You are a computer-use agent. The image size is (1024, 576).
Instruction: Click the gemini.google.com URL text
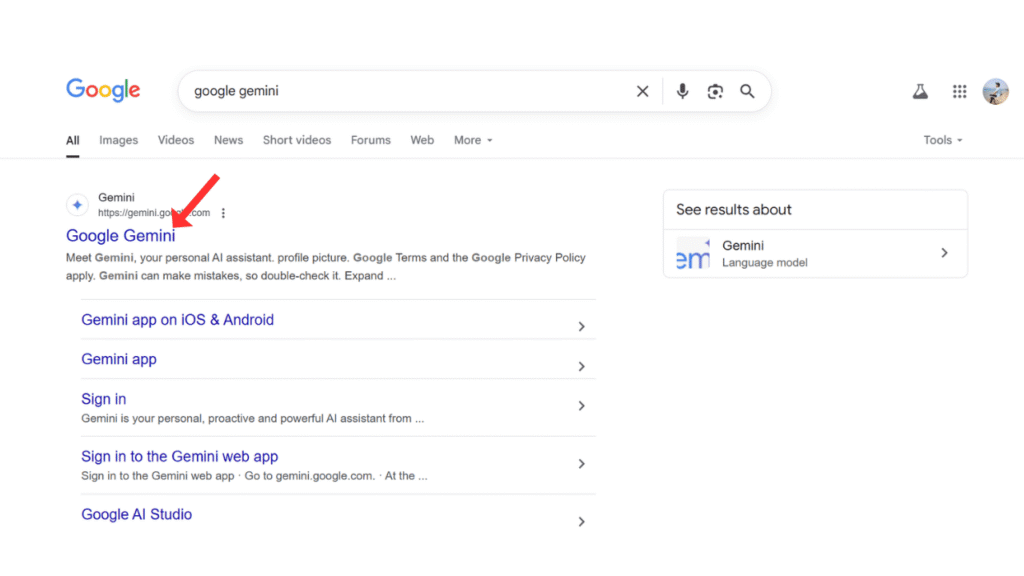[x=154, y=213]
